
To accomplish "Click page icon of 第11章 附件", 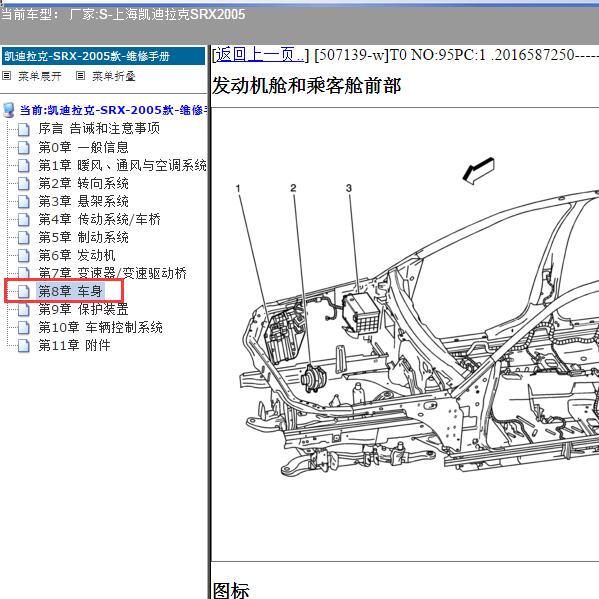I will pyautogui.click(x=24, y=345).
